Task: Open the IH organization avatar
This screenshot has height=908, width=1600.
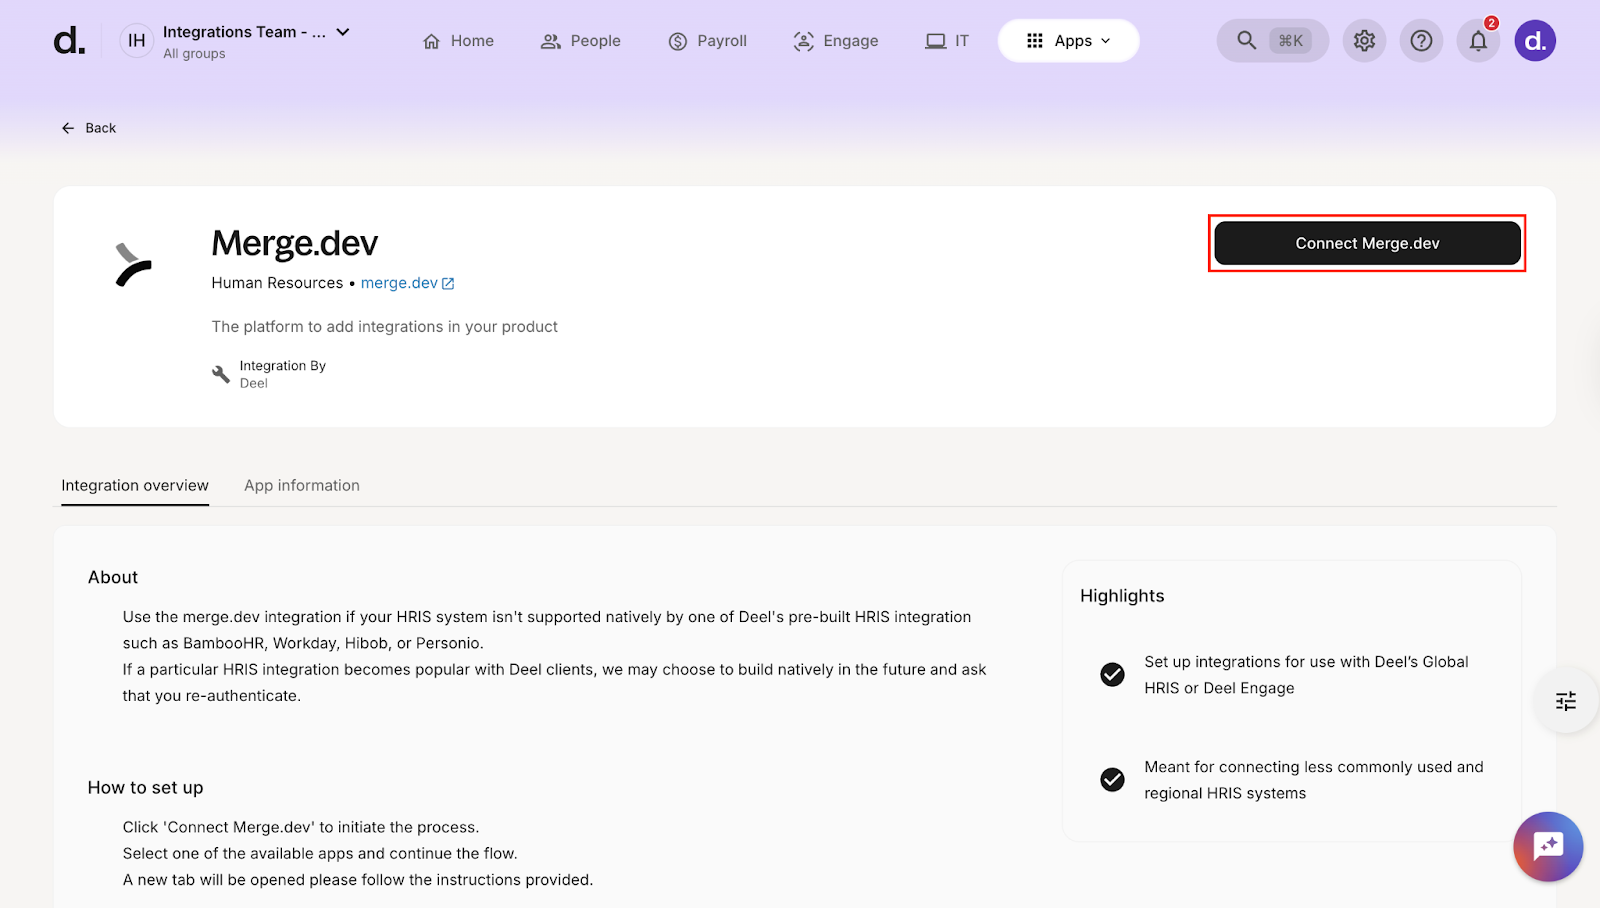Action: coord(137,41)
